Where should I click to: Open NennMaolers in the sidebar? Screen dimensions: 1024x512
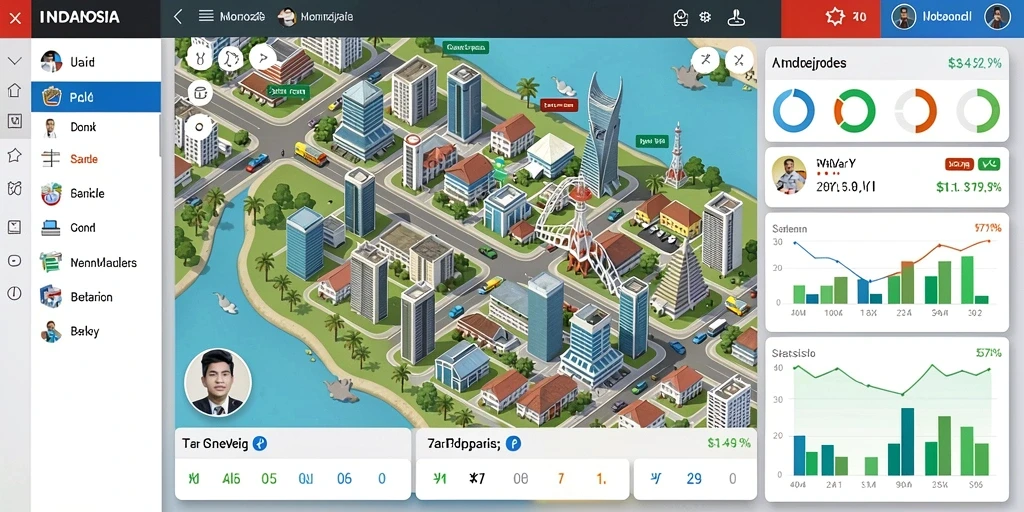(96, 263)
